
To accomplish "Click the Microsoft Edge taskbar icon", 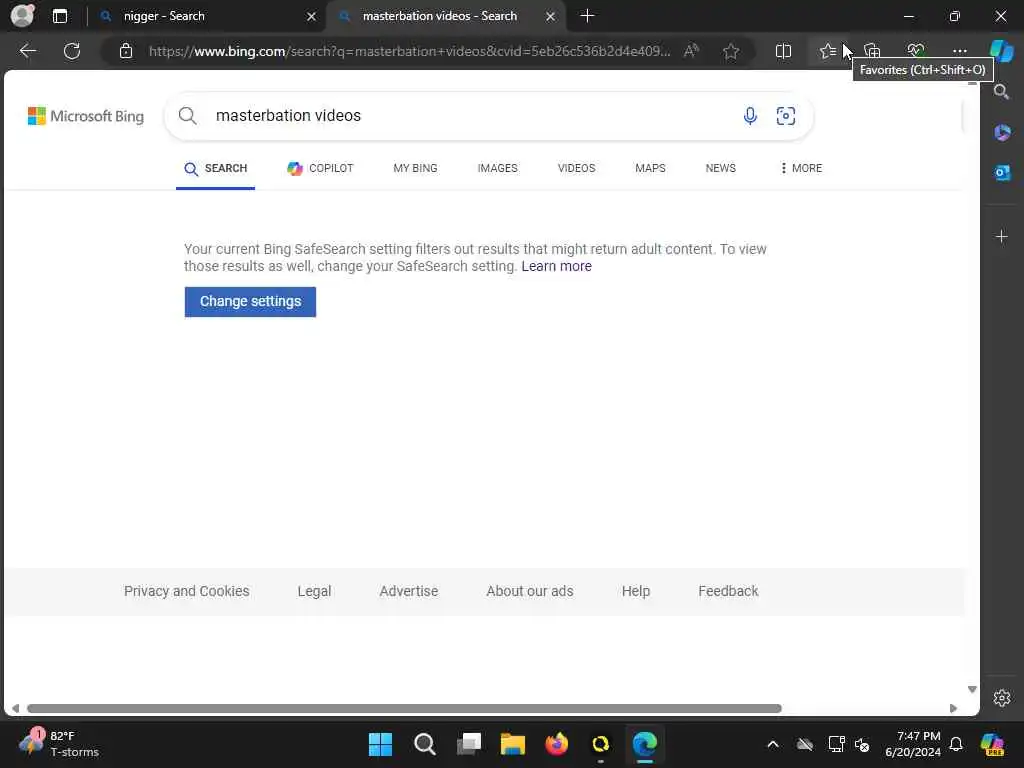I will click(645, 744).
